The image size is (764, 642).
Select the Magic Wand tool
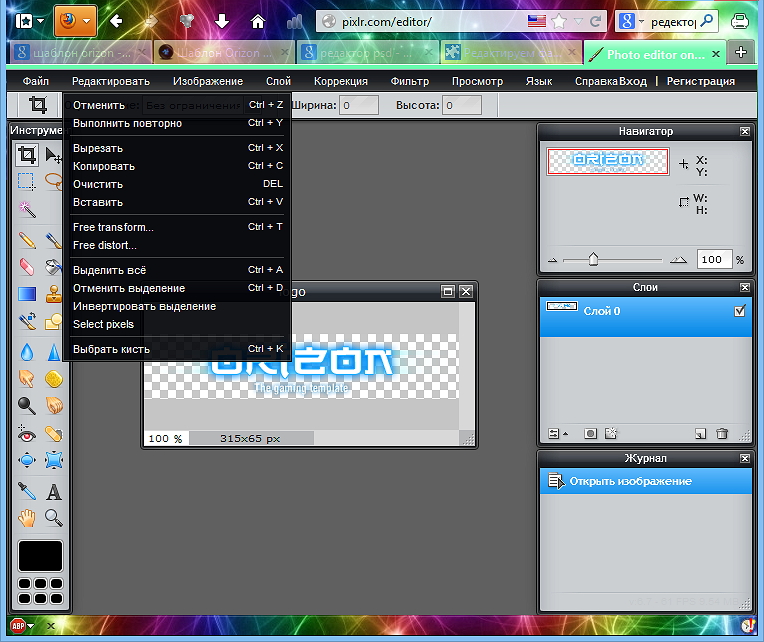(x=27, y=211)
